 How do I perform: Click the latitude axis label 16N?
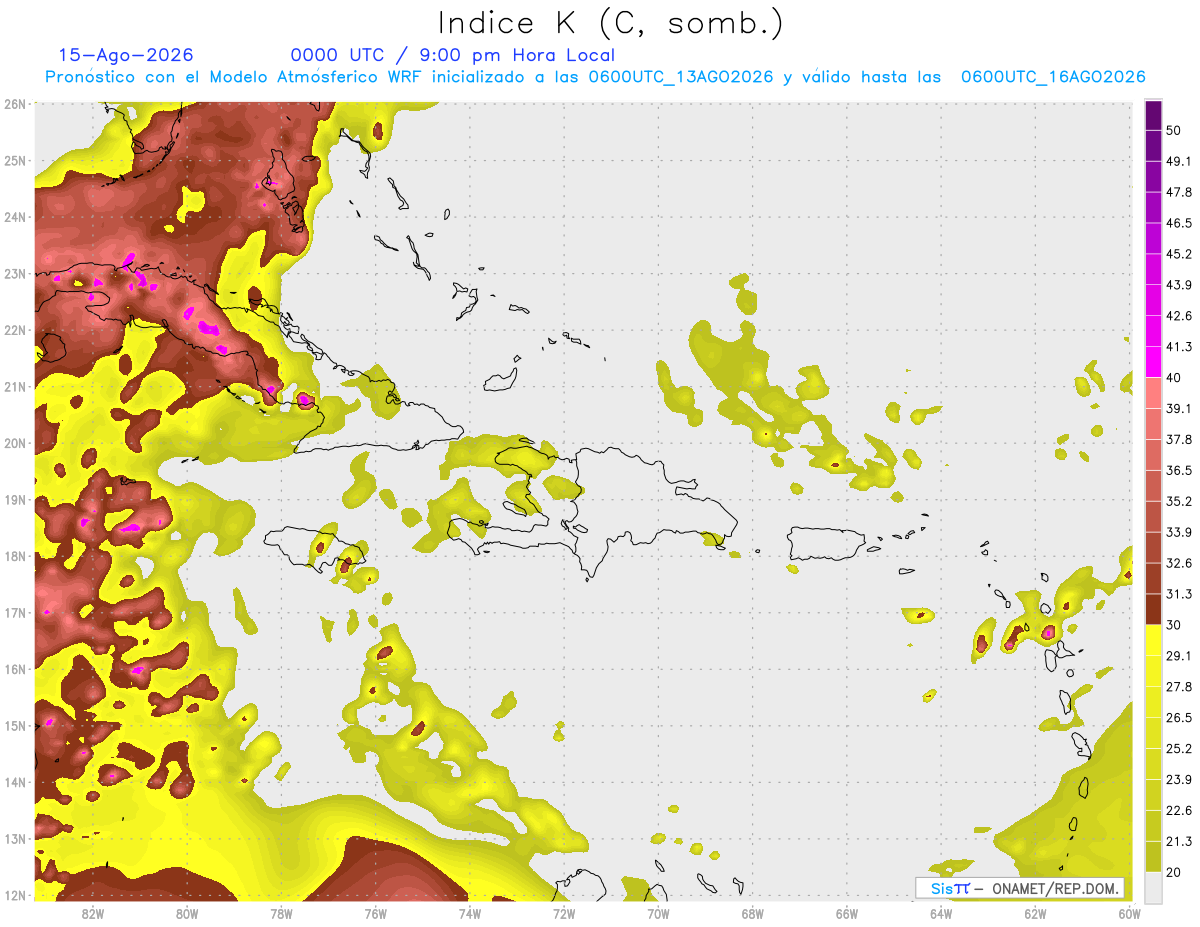tap(15, 669)
